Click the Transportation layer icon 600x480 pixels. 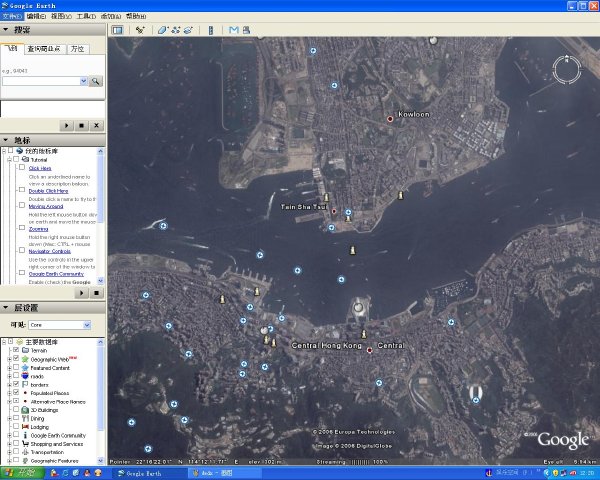(25, 452)
